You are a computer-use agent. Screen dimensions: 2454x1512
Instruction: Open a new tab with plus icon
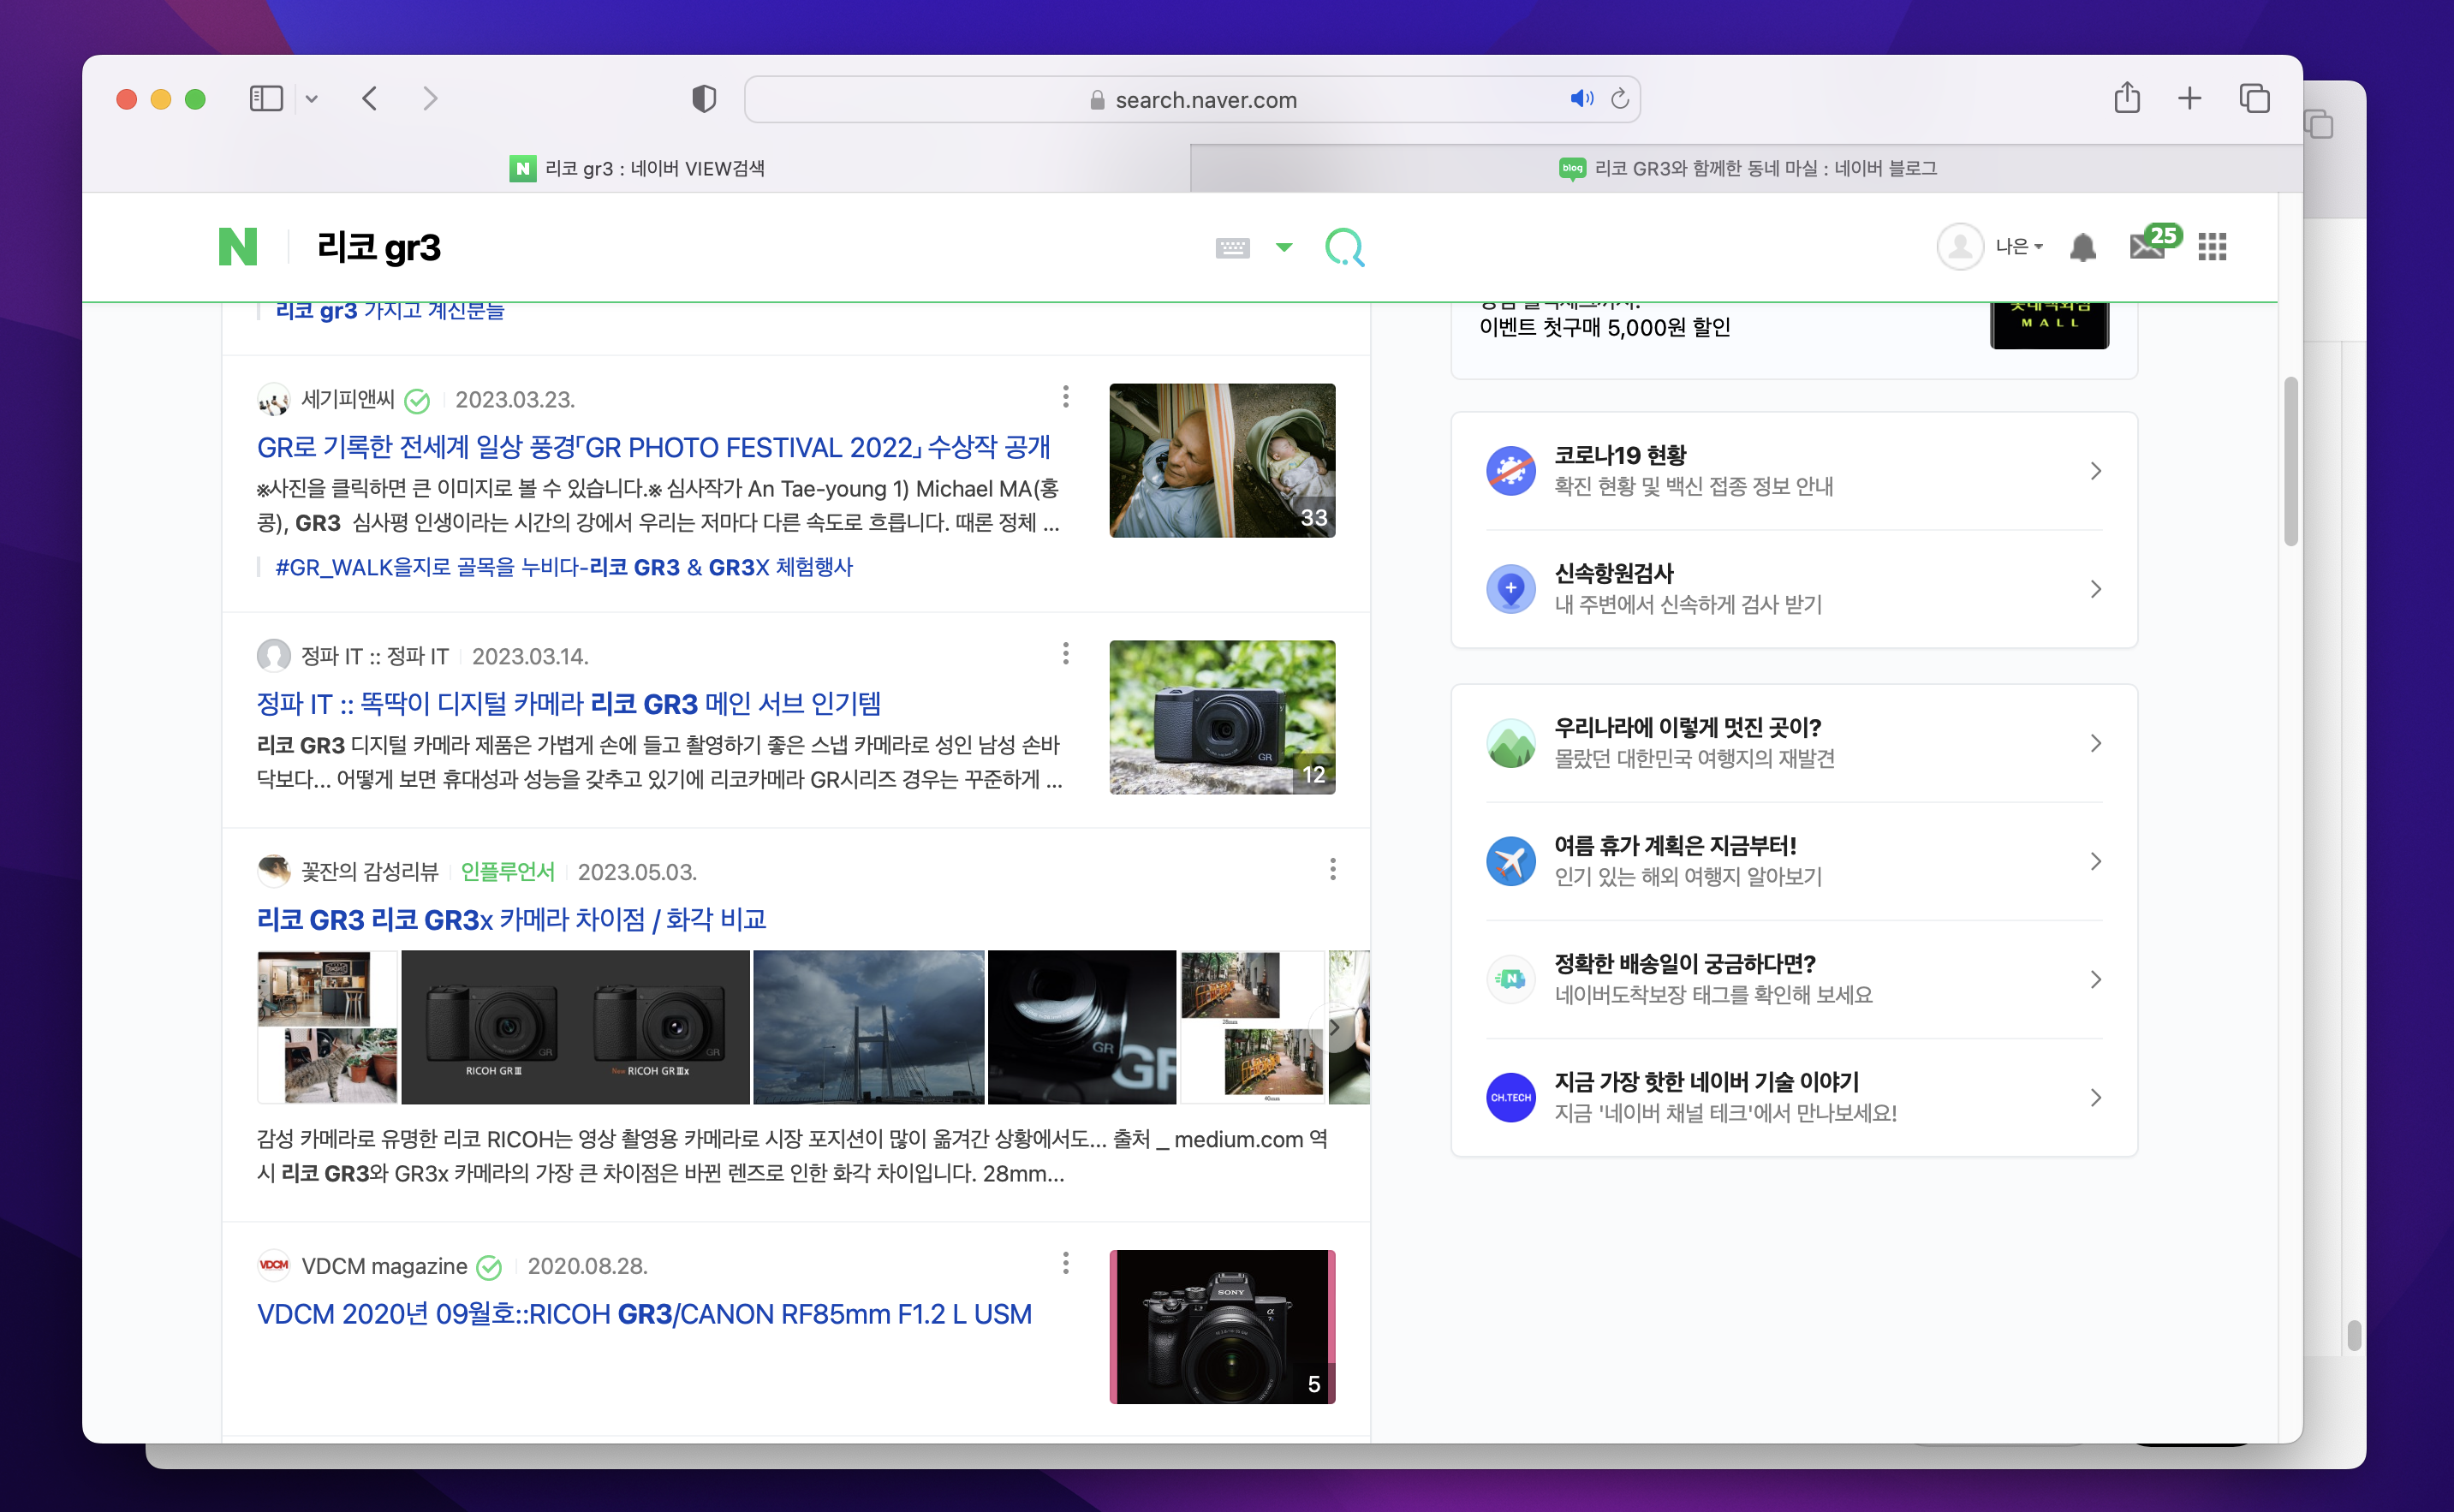(x=2189, y=98)
